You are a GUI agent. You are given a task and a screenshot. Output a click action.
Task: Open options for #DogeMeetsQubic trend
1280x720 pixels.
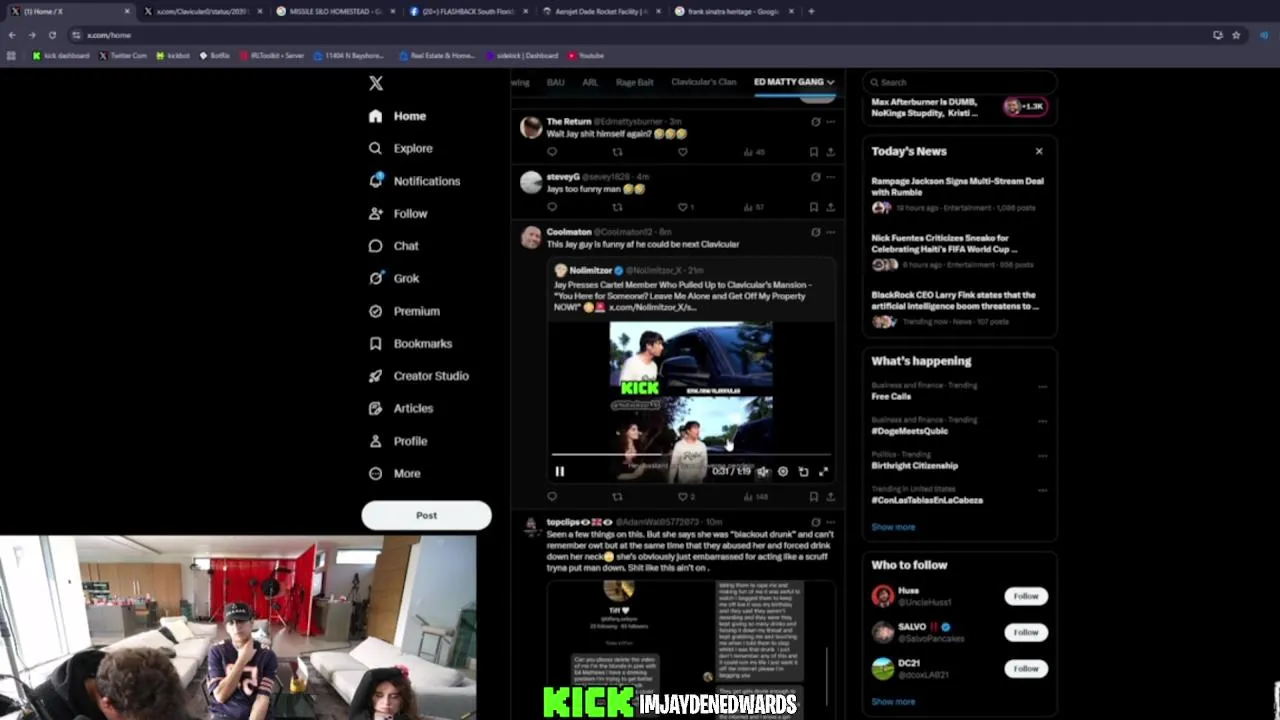pos(1042,421)
